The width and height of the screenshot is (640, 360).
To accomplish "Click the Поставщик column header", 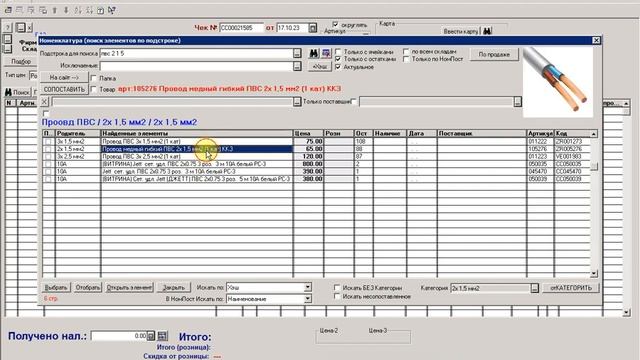I will click(482, 133).
